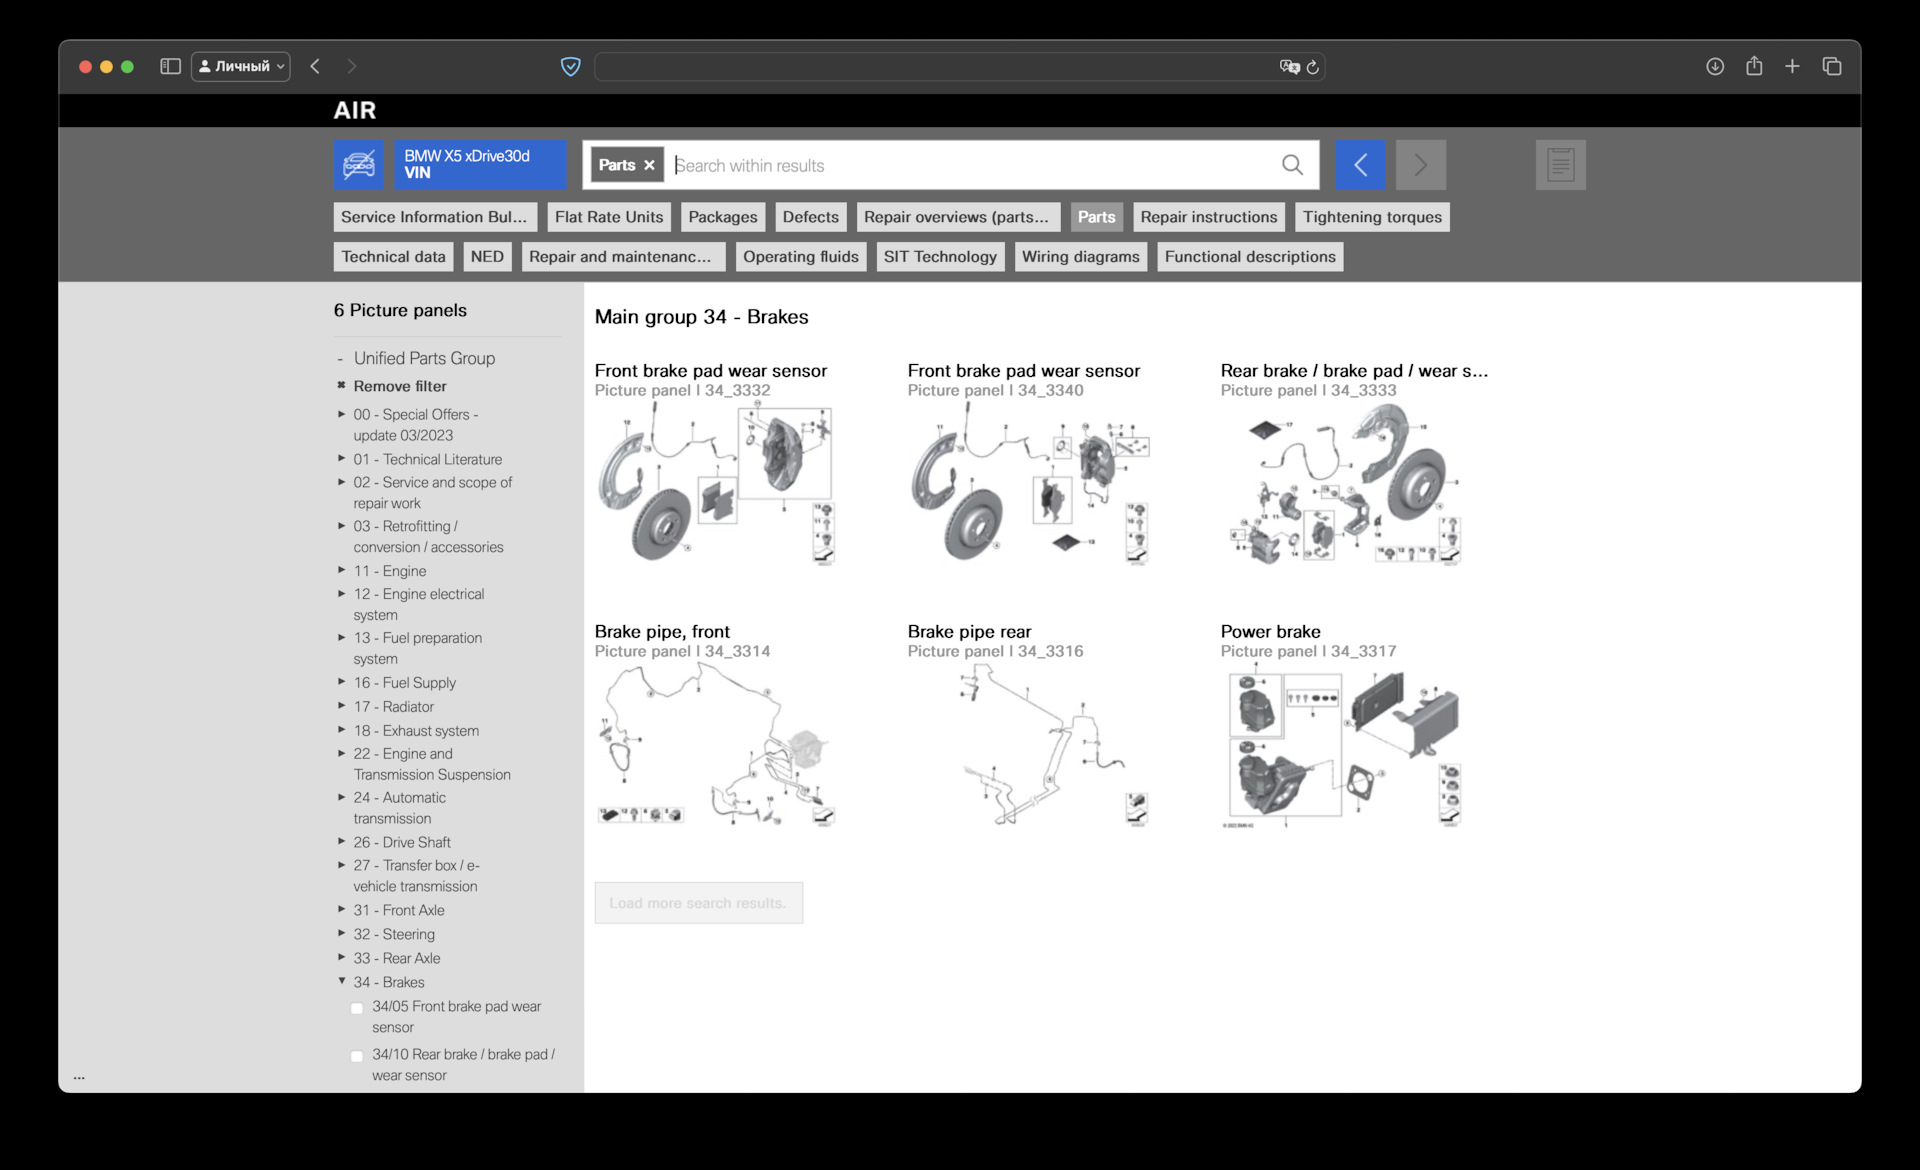Open Safari downloads icon
Image resolution: width=1920 pixels, height=1170 pixels.
pyautogui.click(x=1715, y=66)
